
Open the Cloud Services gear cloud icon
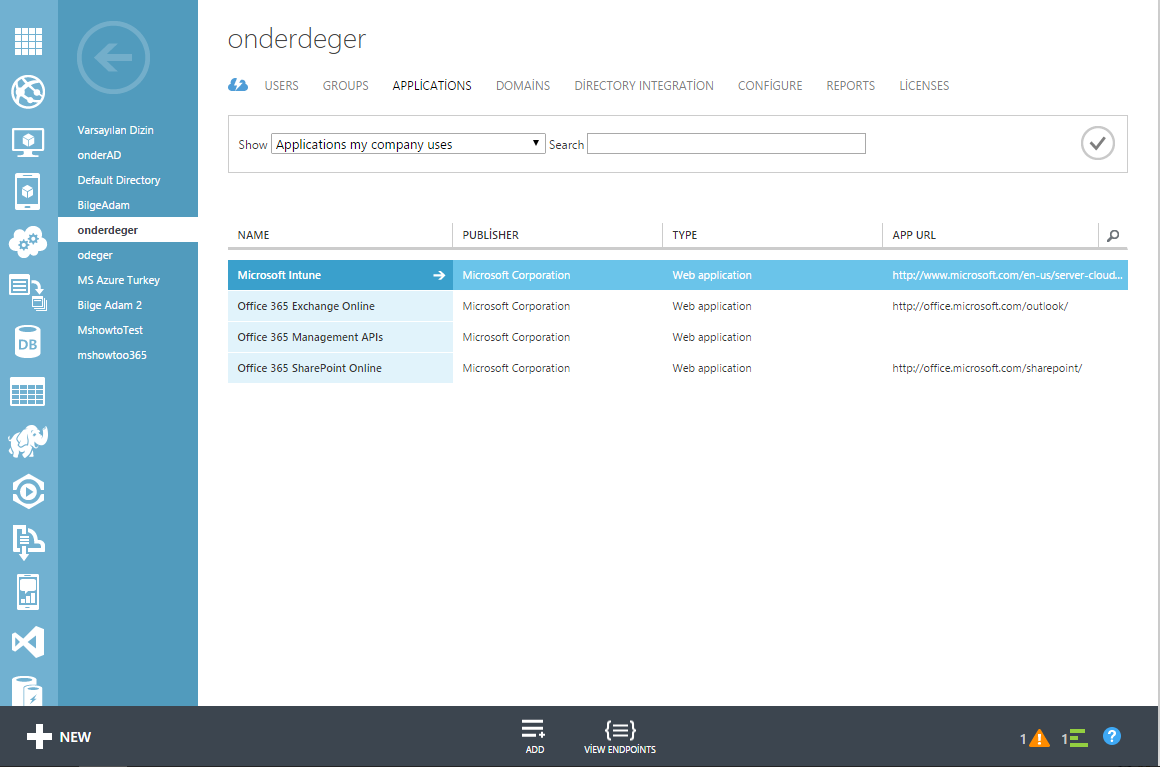[28, 242]
